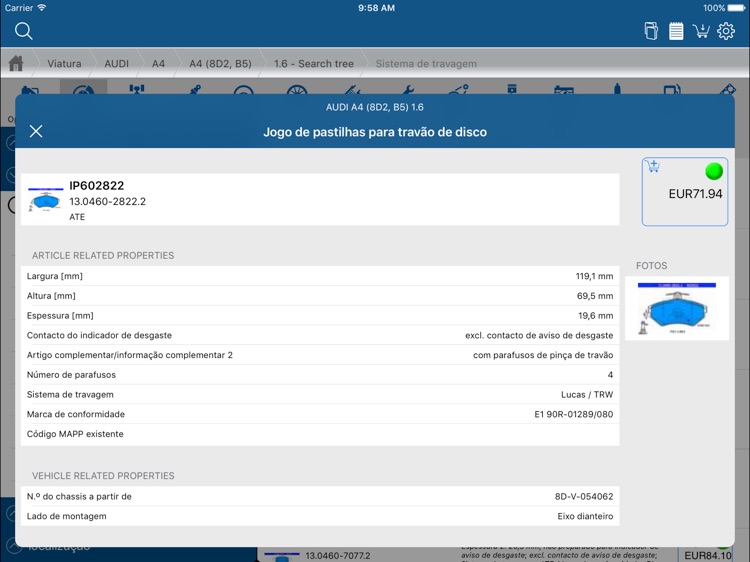Select the Viatura breadcrumb
Screen dimensions: 750x562
click(64, 64)
